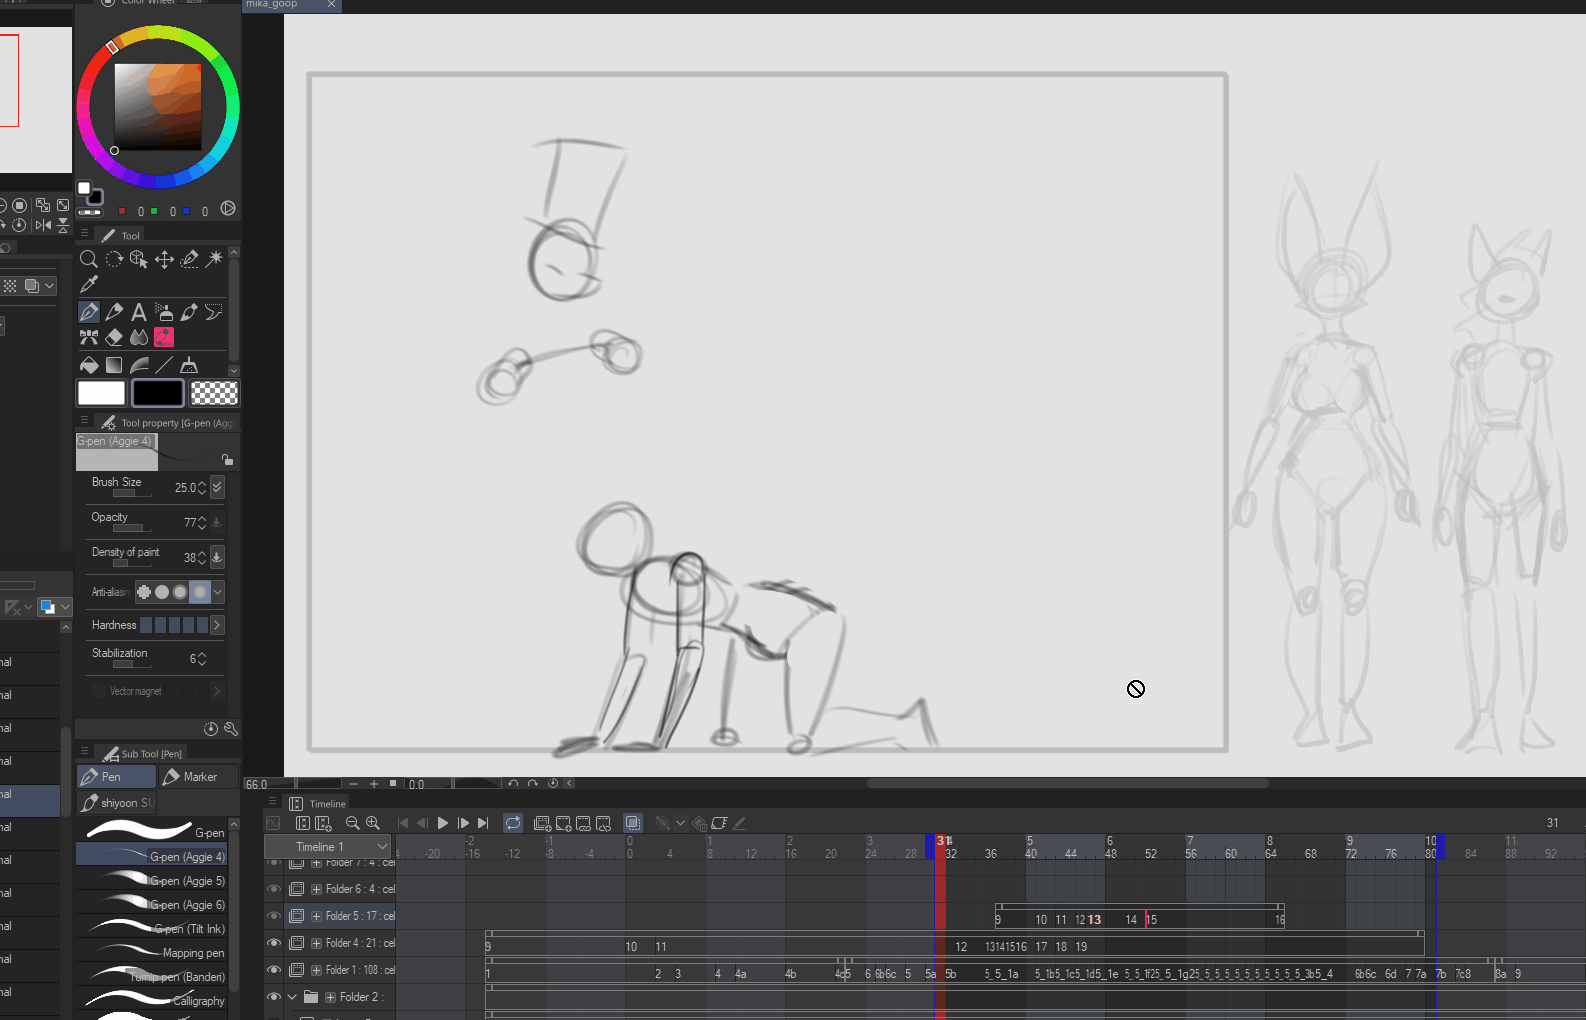The image size is (1586, 1020).
Task: Select the Fill bucket tool
Action: [89, 365]
